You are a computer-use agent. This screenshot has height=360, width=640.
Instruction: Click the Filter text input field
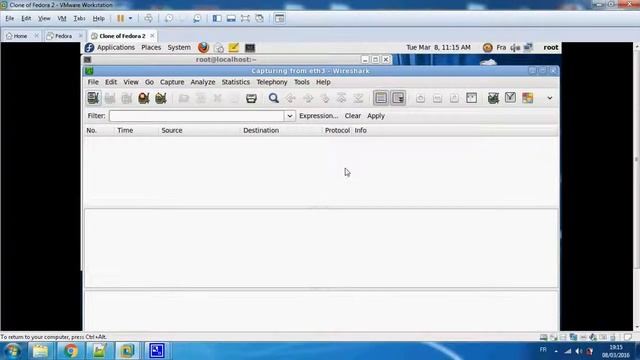click(197, 116)
